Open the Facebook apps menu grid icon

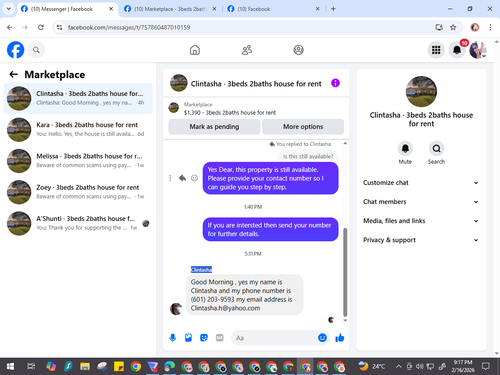[x=436, y=50]
